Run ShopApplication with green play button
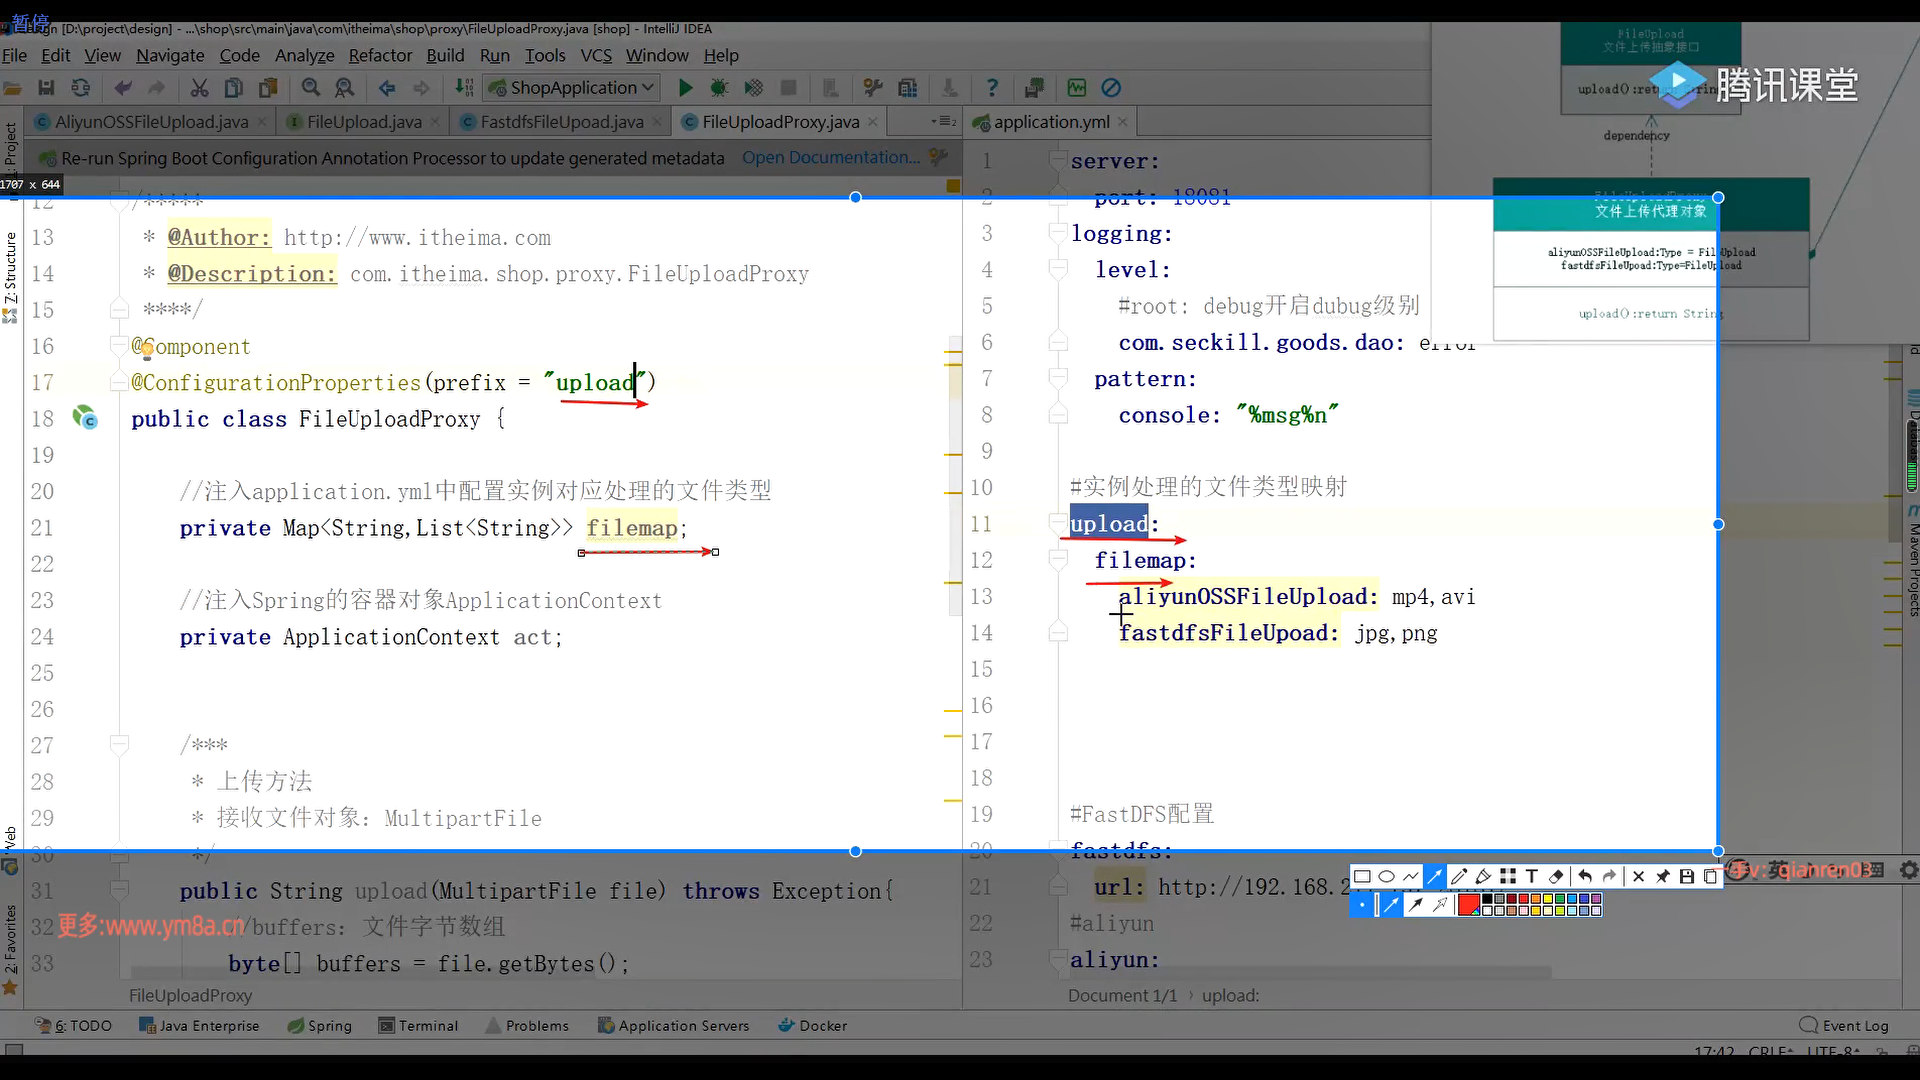Image resolution: width=1920 pixels, height=1080 pixels. pos(685,88)
